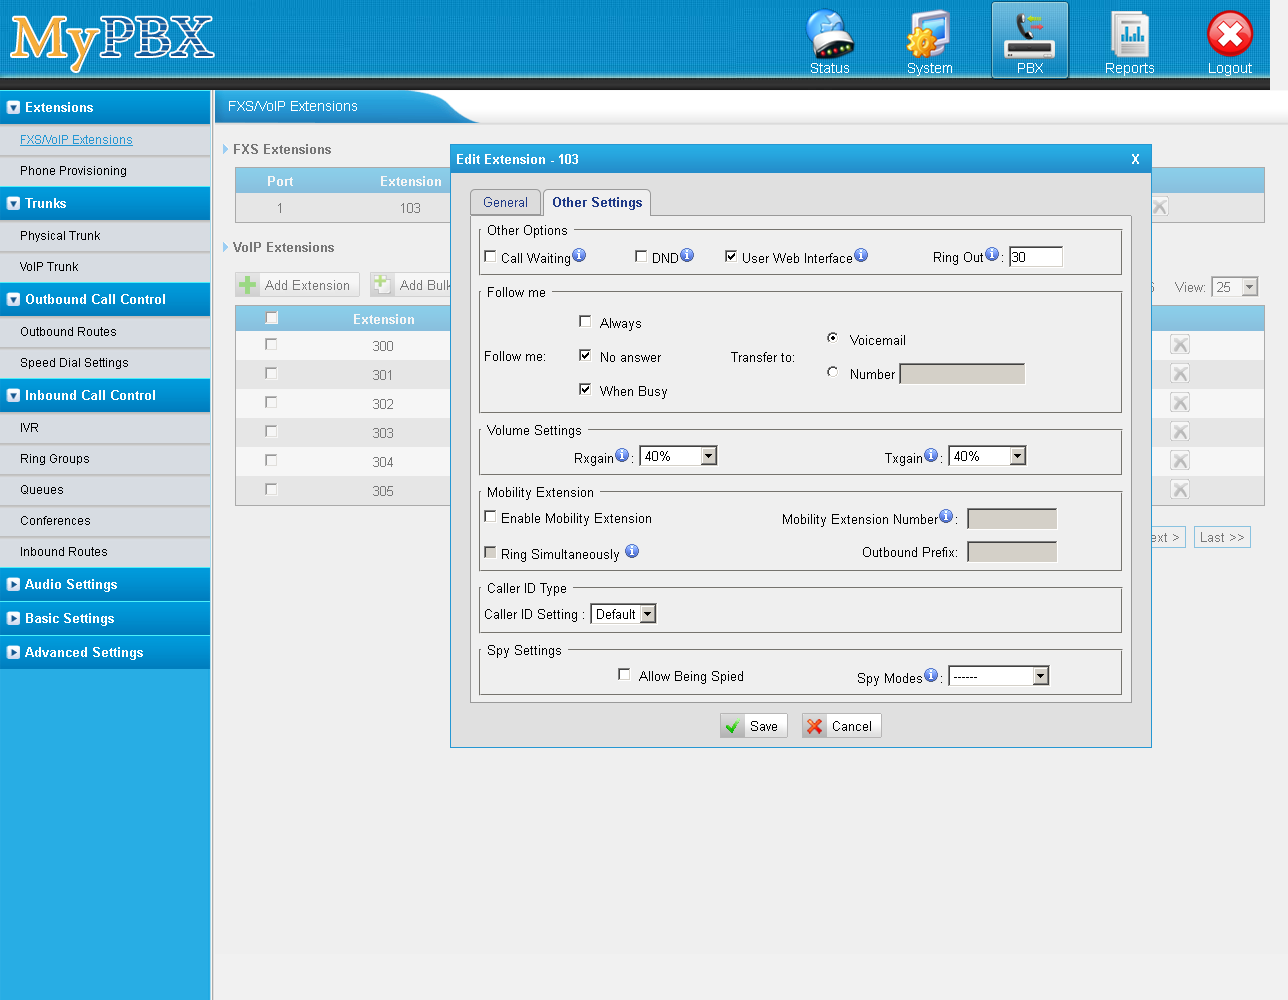Go to the Last page button
Viewport: 1288px width, 1000px height.
click(x=1222, y=537)
